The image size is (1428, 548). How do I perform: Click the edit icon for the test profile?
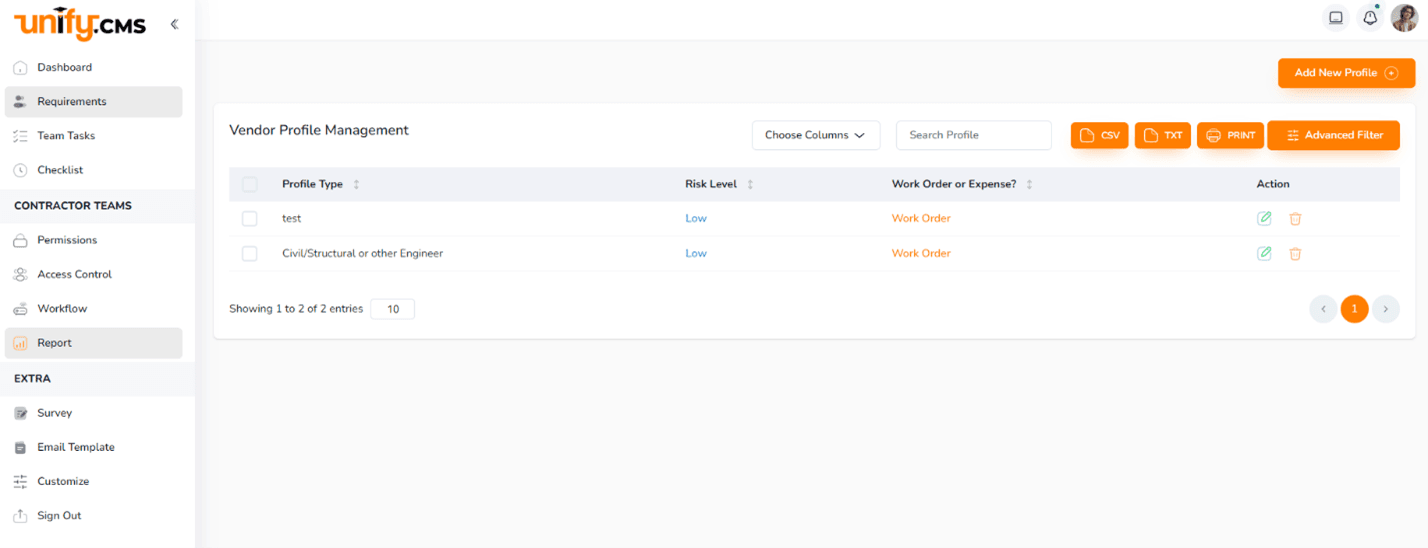click(x=1264, y=219)
